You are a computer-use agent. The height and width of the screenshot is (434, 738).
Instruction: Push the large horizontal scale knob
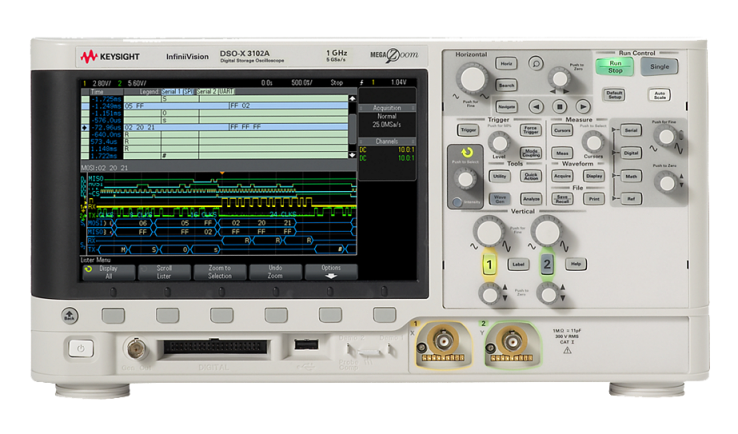(x=472, y=79)
